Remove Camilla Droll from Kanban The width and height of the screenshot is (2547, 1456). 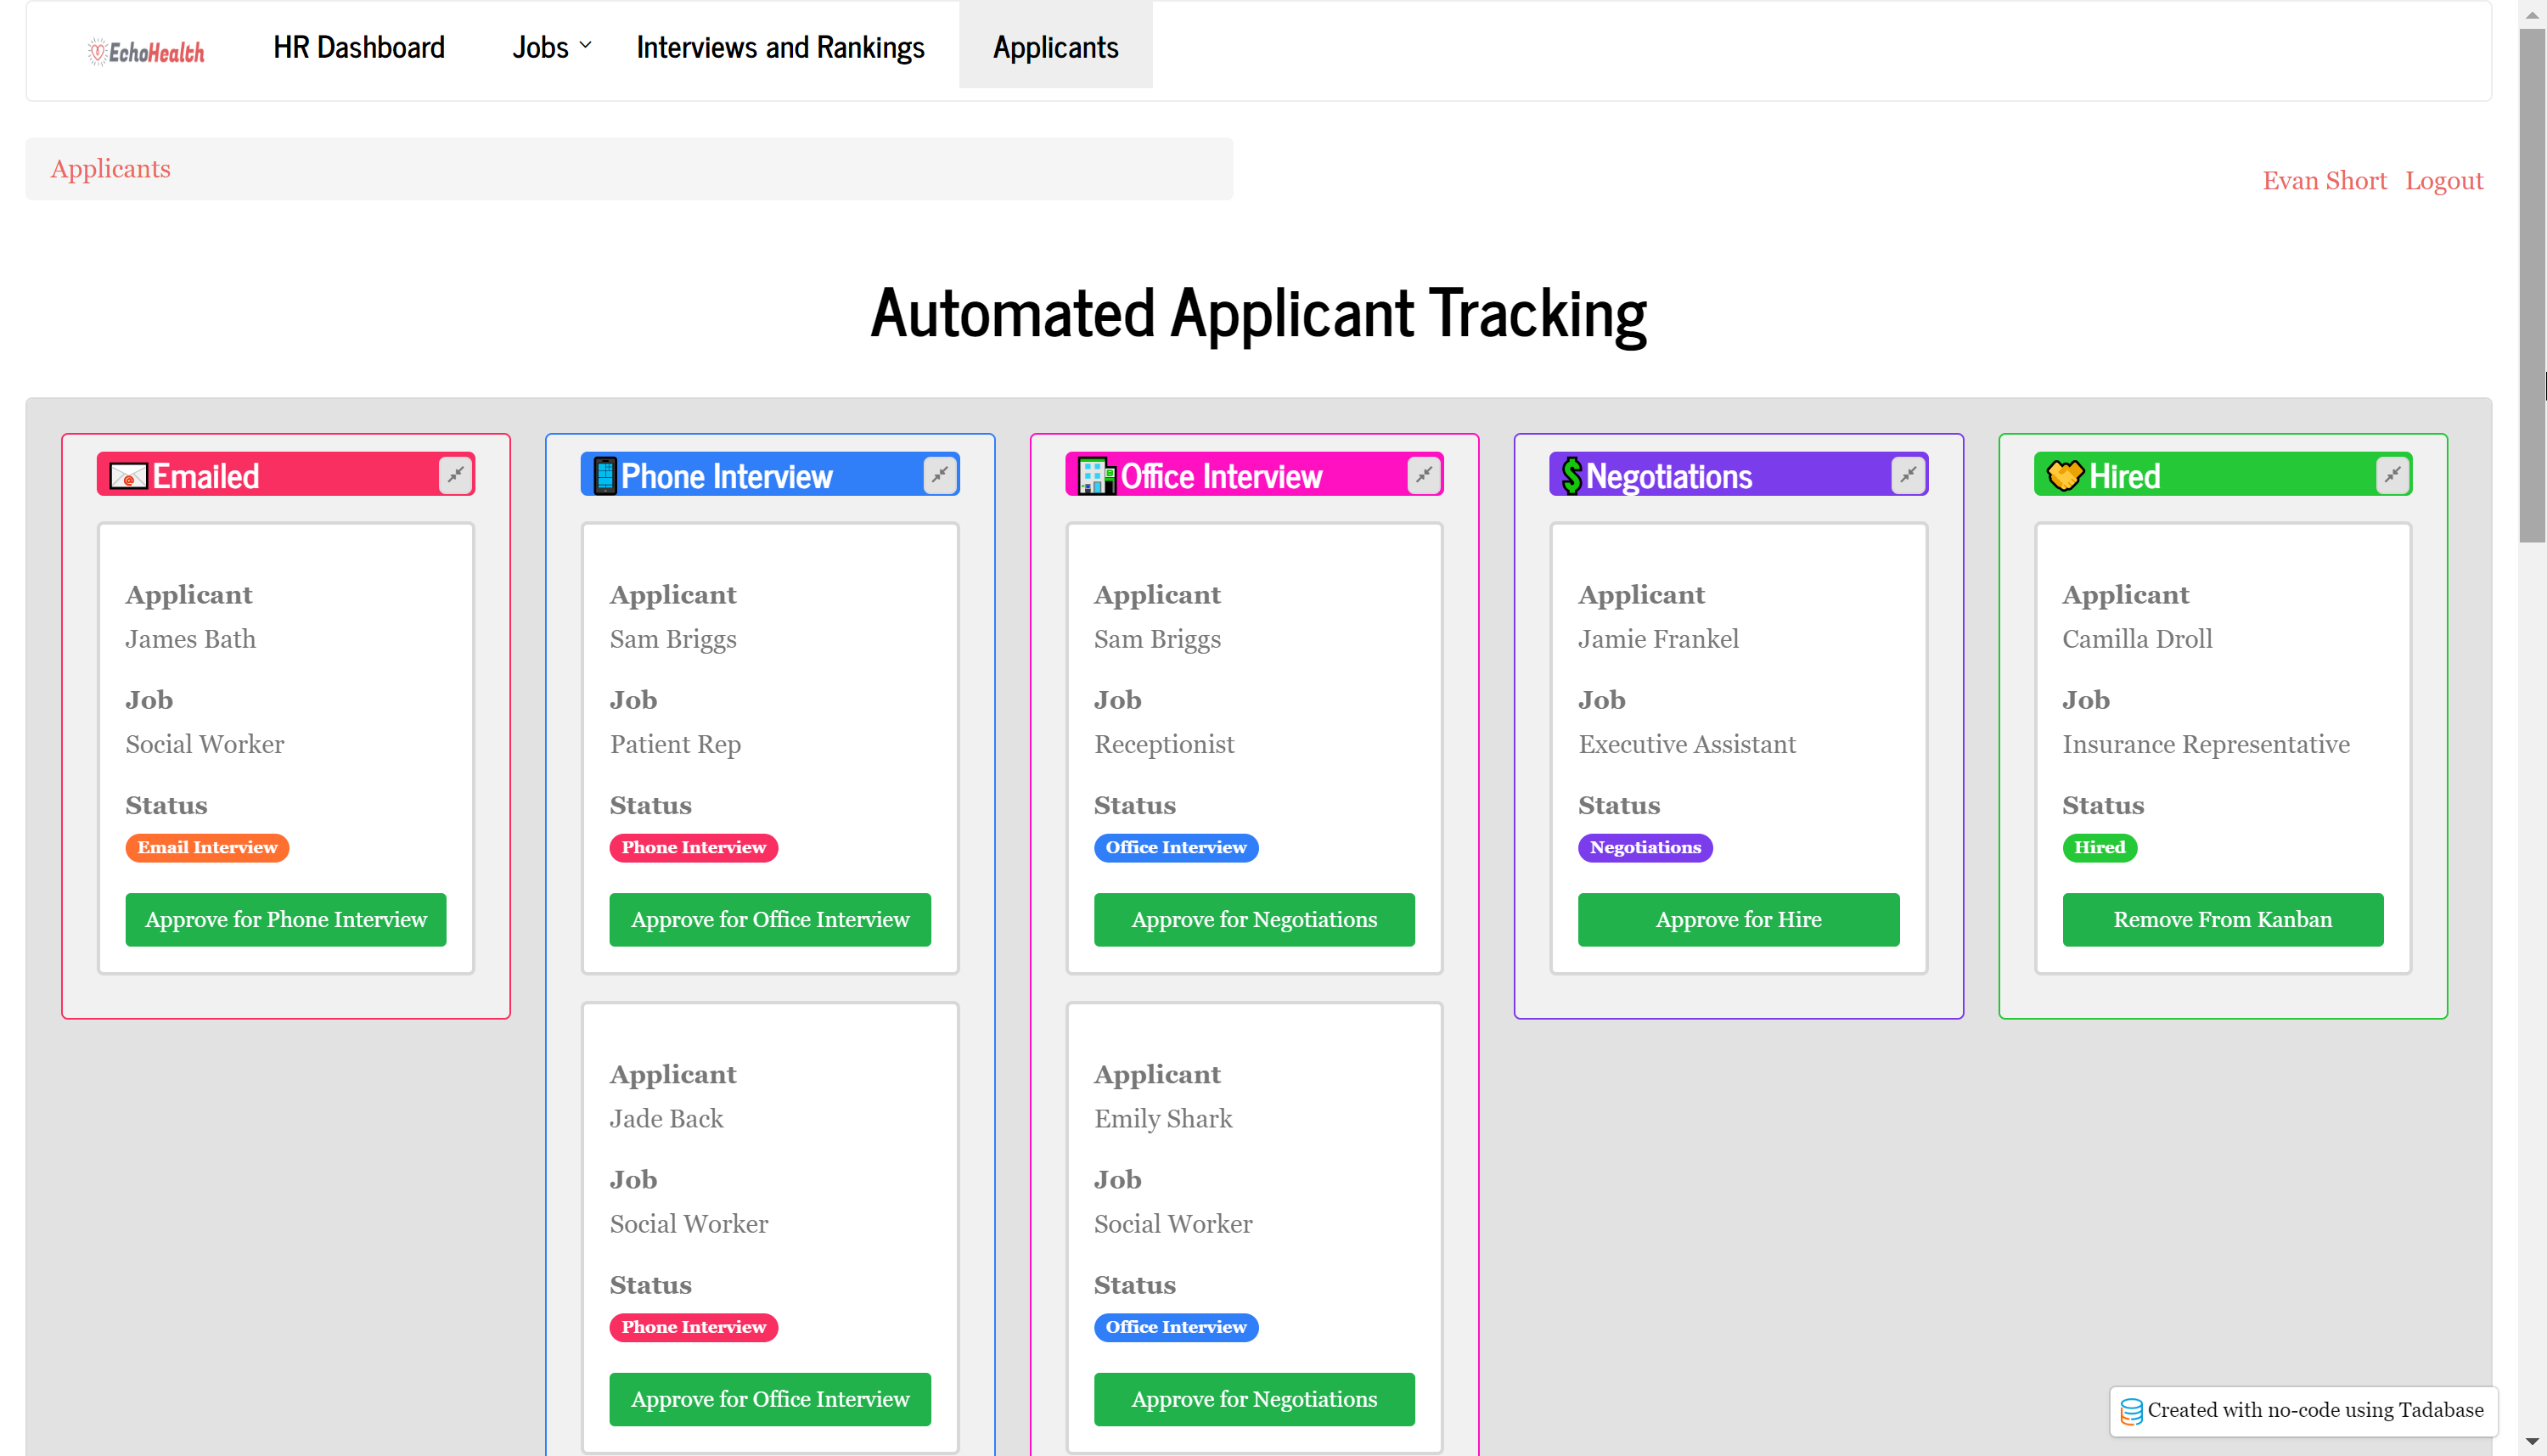(2223, 919)
